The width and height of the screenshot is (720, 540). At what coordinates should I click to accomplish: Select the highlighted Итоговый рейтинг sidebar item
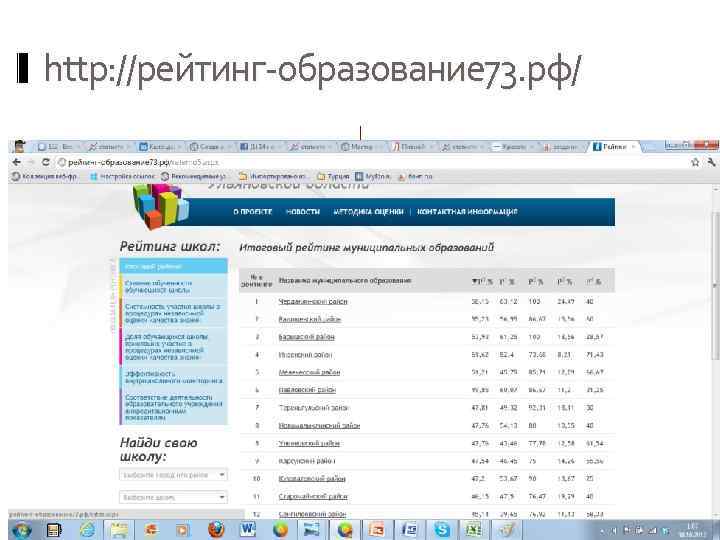click(x=174, y=266)
